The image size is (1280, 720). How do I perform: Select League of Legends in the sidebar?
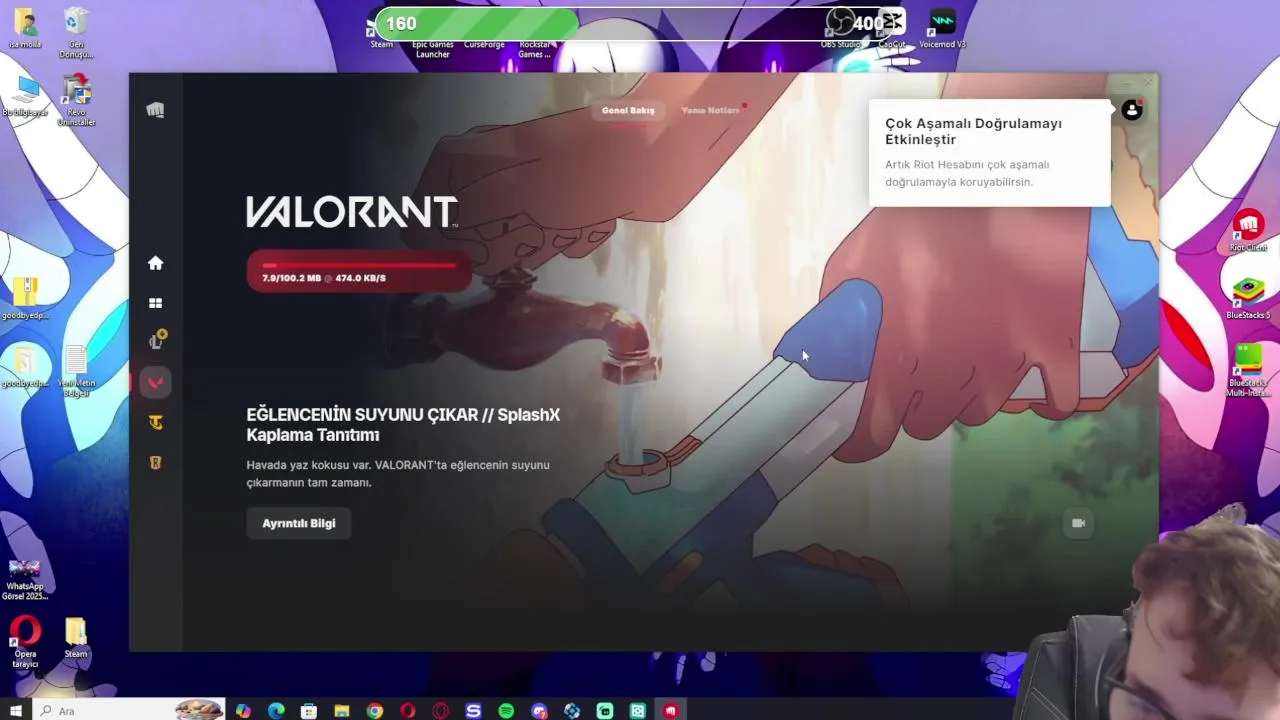tap(156, 341)
